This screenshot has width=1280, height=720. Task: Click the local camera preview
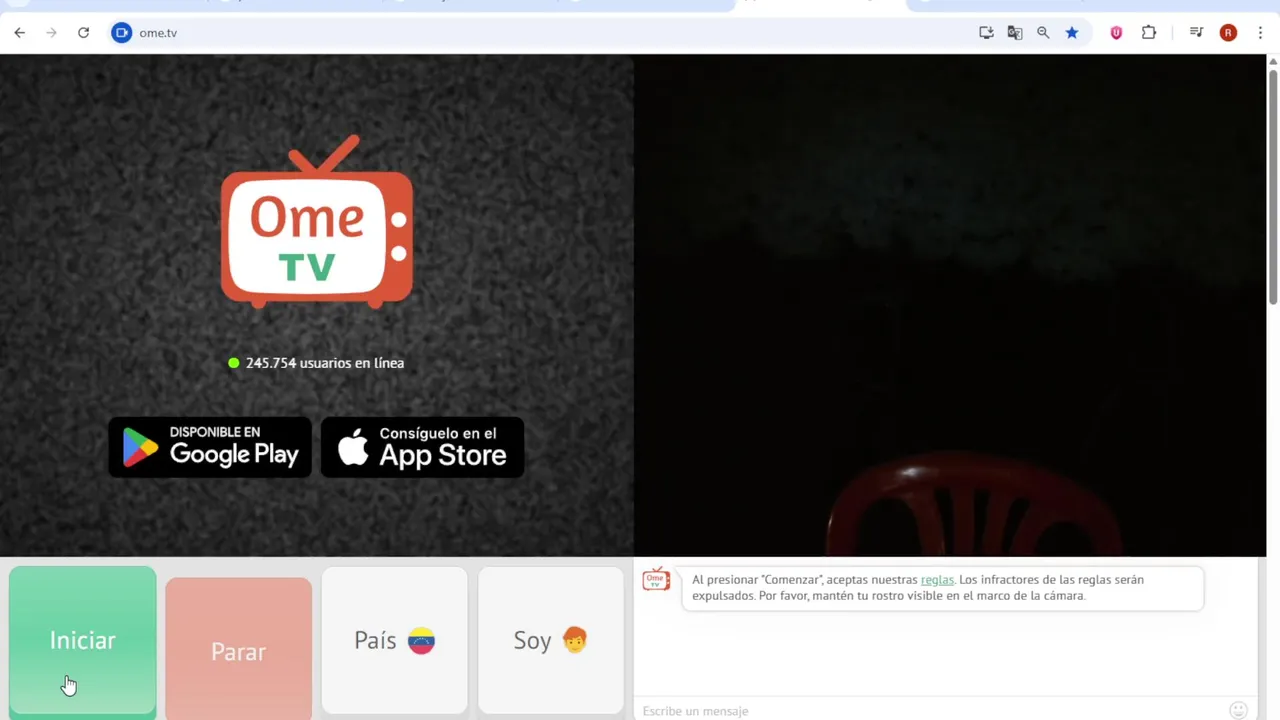[x=950, y=305]
